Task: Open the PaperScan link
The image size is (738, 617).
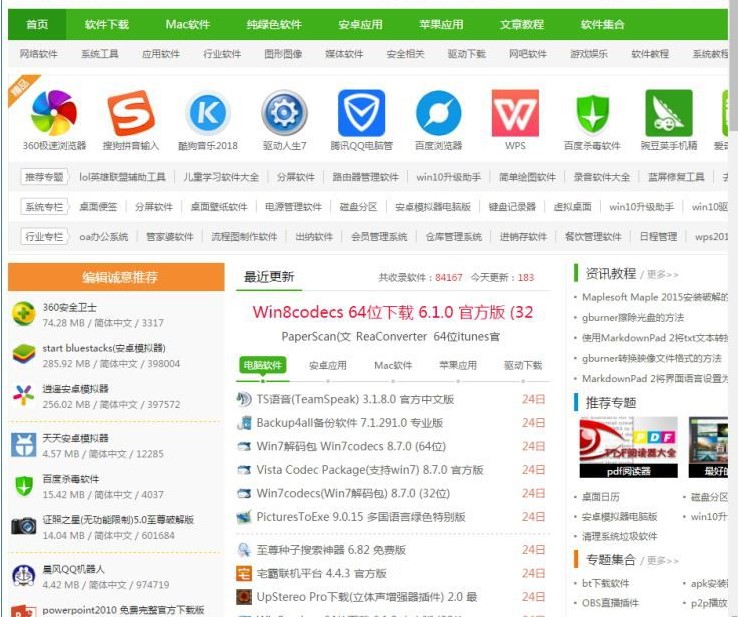Action: pyautogui.click(x=316, y=337)
